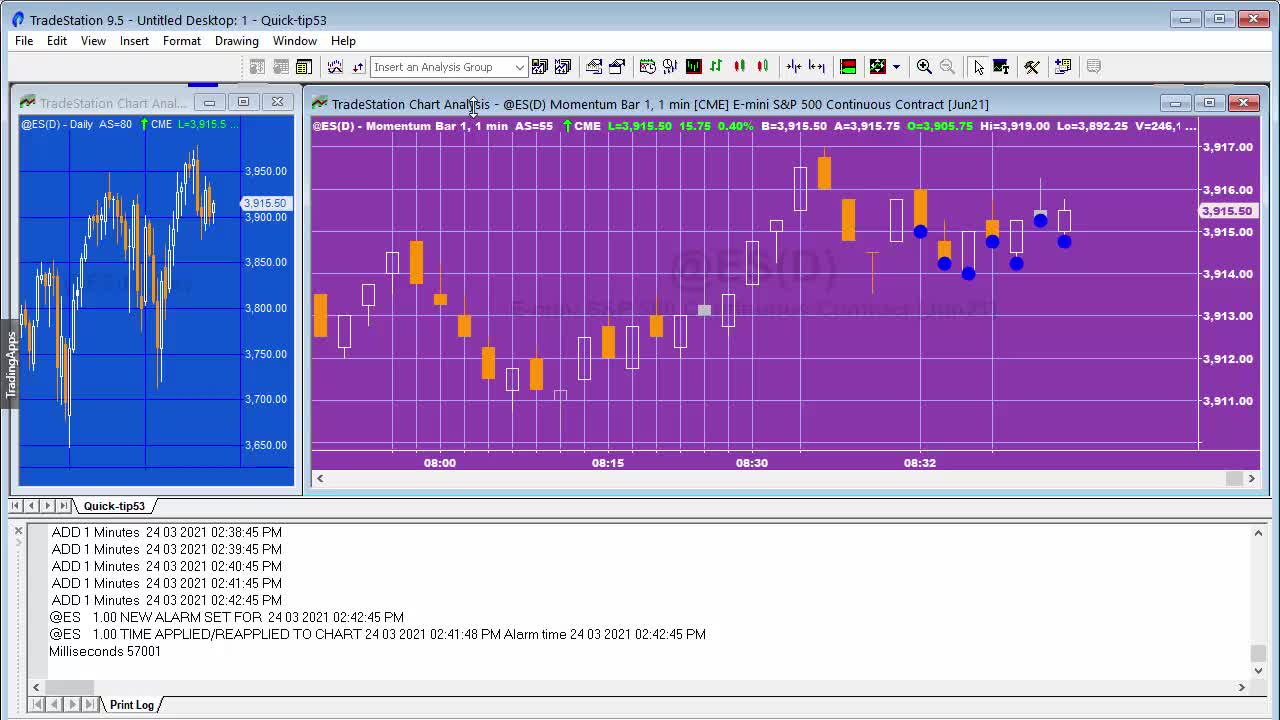Click the first grayed-out toolbar icon

click(x=257, y=67)
